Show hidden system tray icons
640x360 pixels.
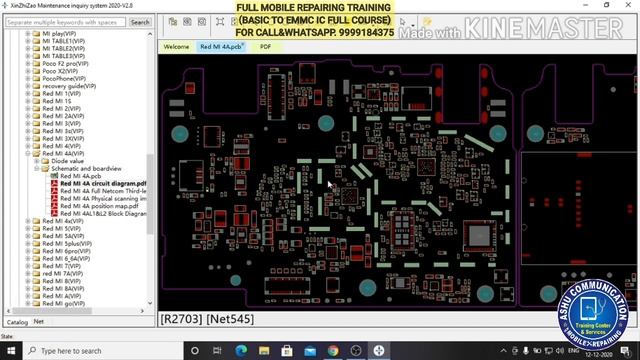click(x=503, y=351)
